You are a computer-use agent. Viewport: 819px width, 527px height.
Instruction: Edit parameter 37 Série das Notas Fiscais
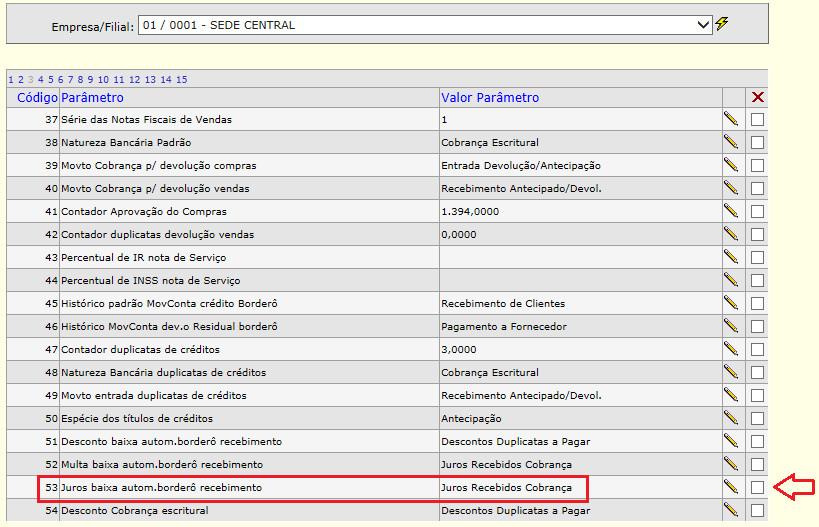click(x=731, y=119)
